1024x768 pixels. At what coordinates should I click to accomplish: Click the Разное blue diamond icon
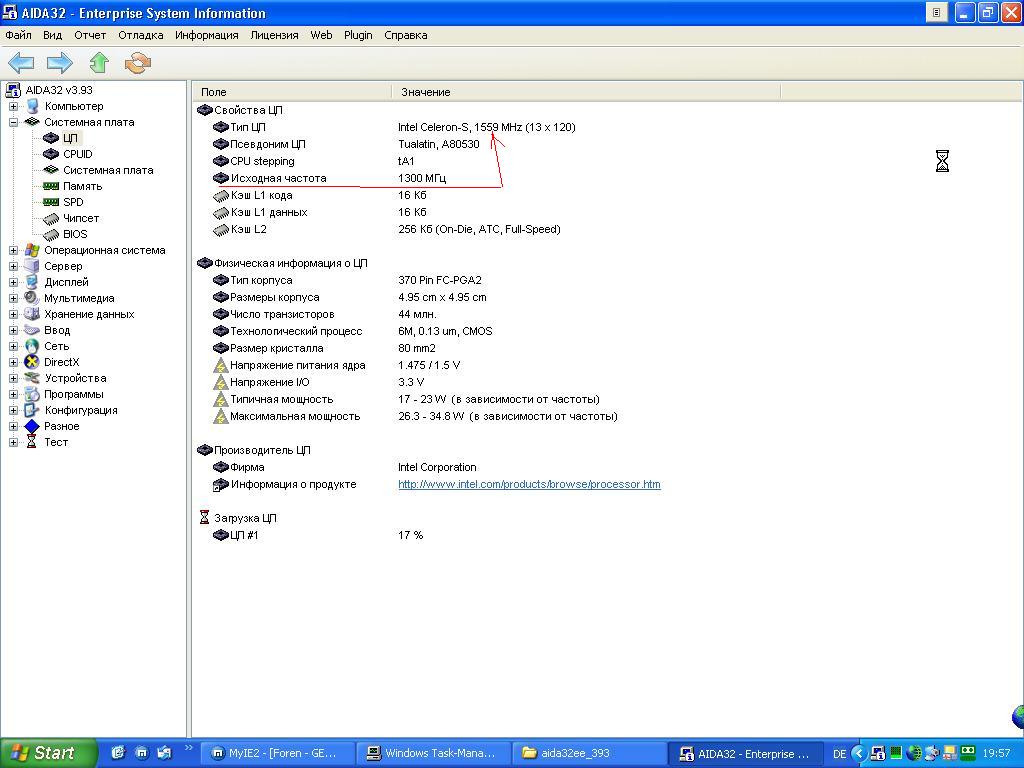(32, 426)
